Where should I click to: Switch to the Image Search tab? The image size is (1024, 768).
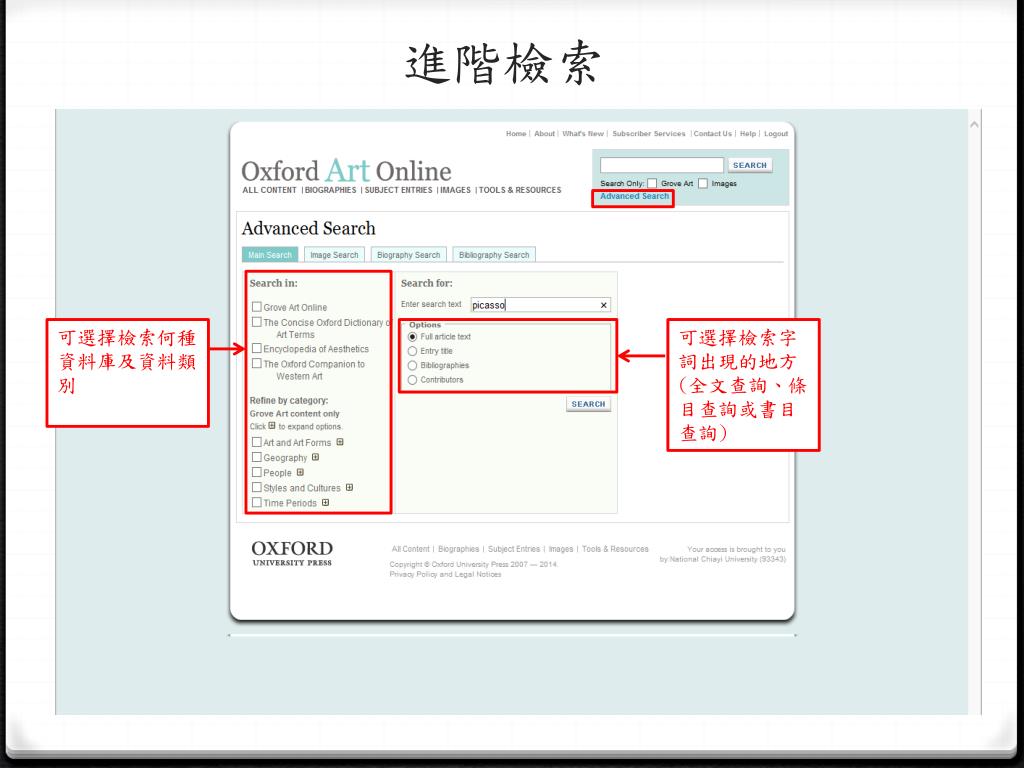click(334, 255)
